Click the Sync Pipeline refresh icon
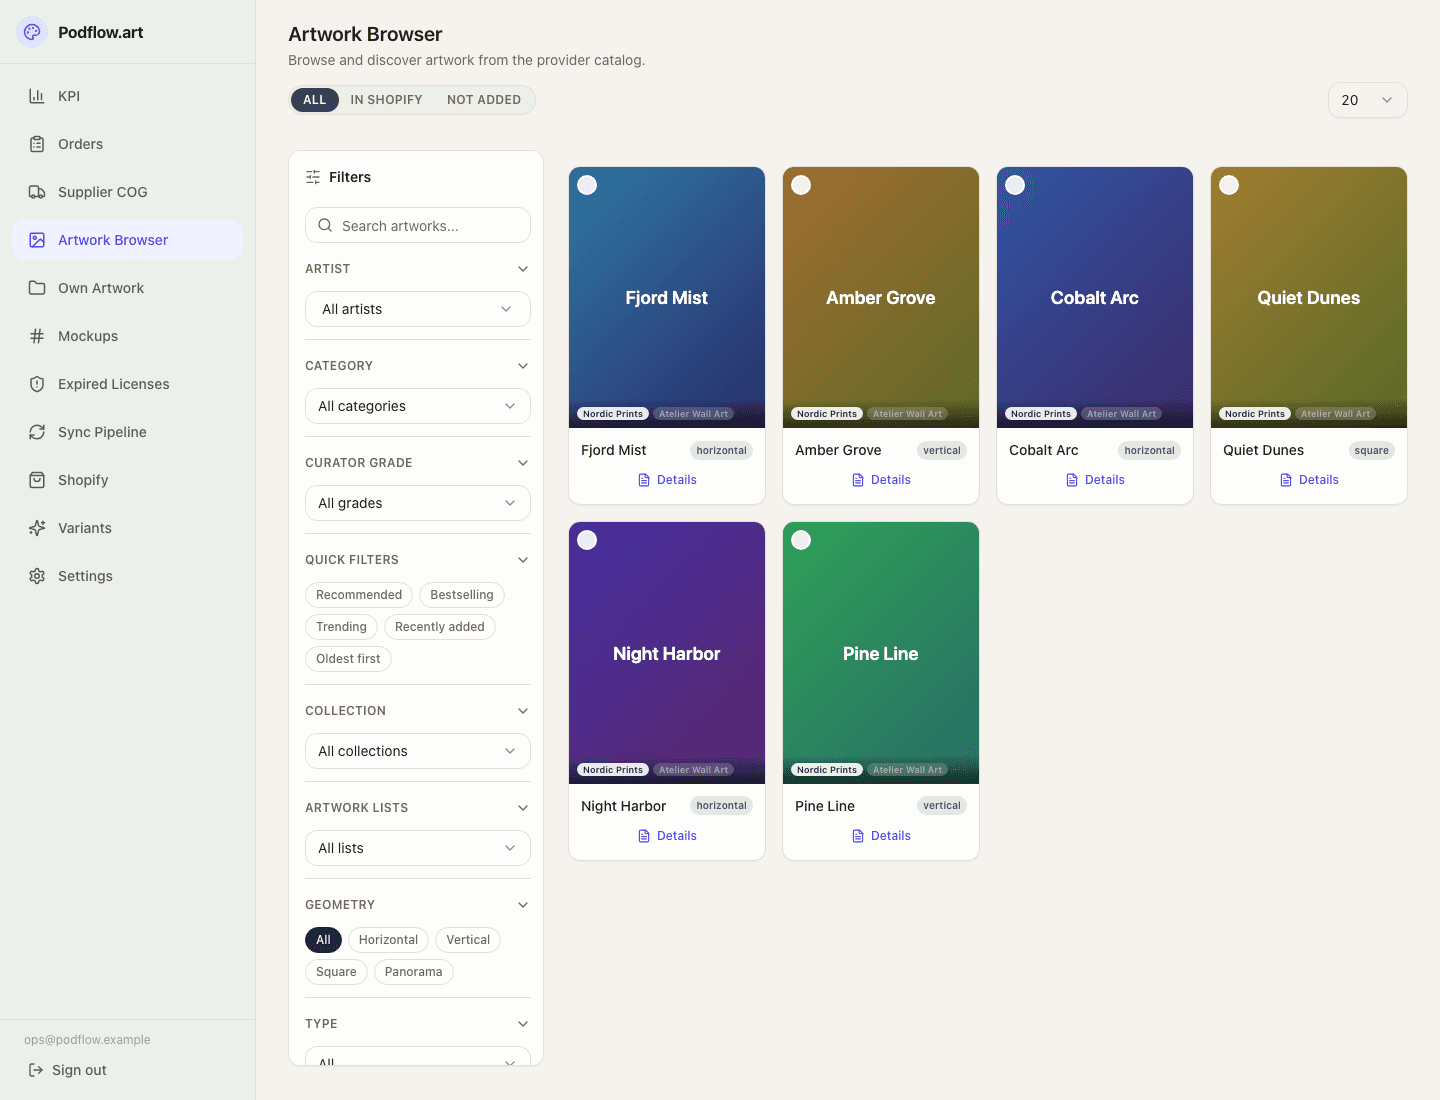 tap(37, 432)
